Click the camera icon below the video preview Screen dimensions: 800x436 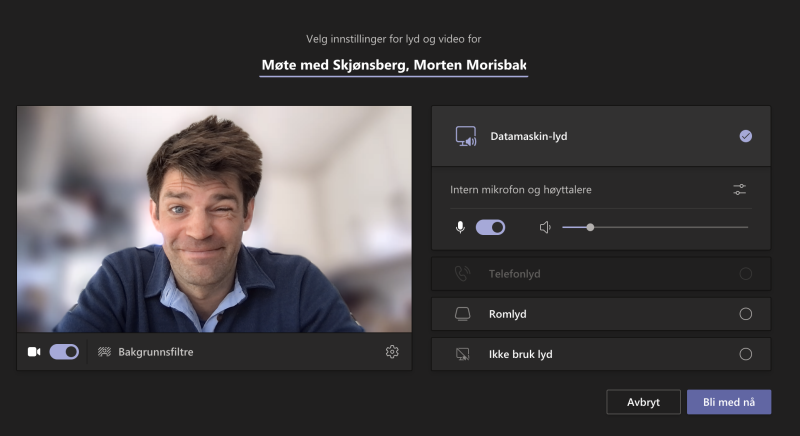coord(34,352)
